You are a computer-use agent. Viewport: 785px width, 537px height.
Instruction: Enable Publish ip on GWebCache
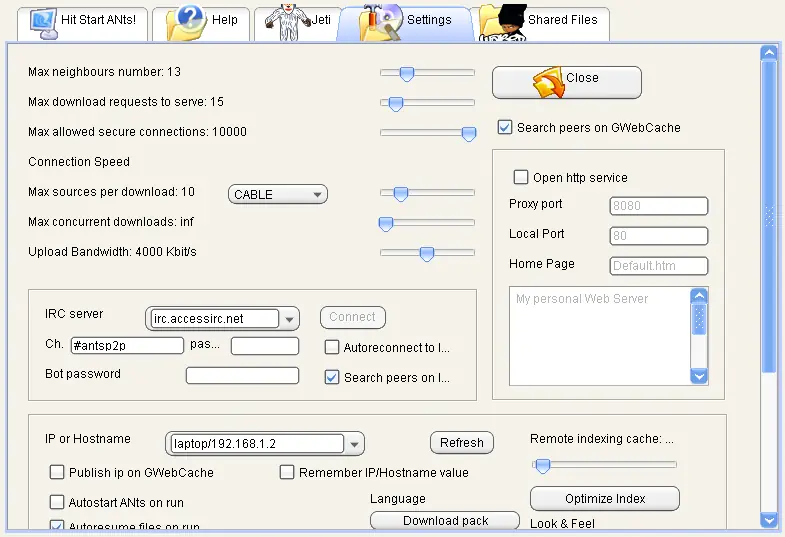coord(57,472)
